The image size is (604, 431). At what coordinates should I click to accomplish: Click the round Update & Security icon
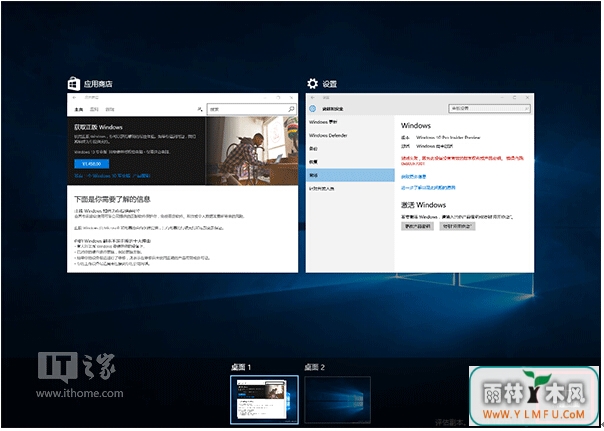pyautogui.click(x=313, y=109)
